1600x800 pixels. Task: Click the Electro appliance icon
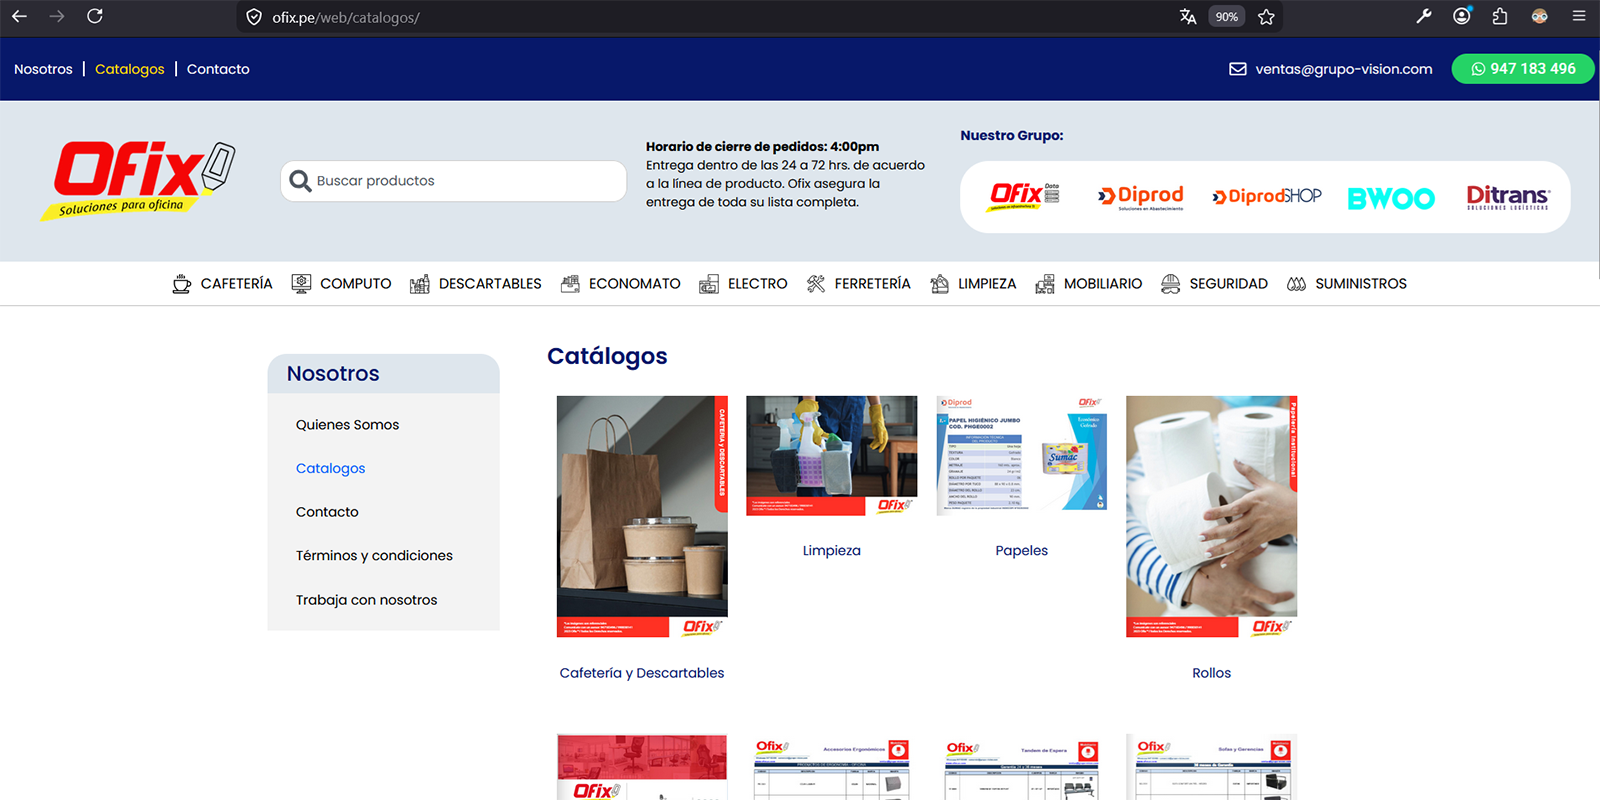tap(709, 284)
